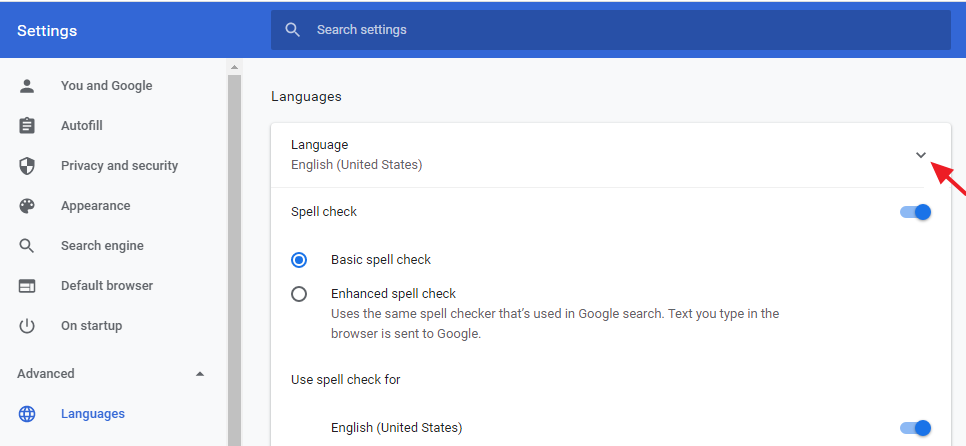Select the Basic spell check radio button
The image size is (966, 446).
(x=299, y=260)
